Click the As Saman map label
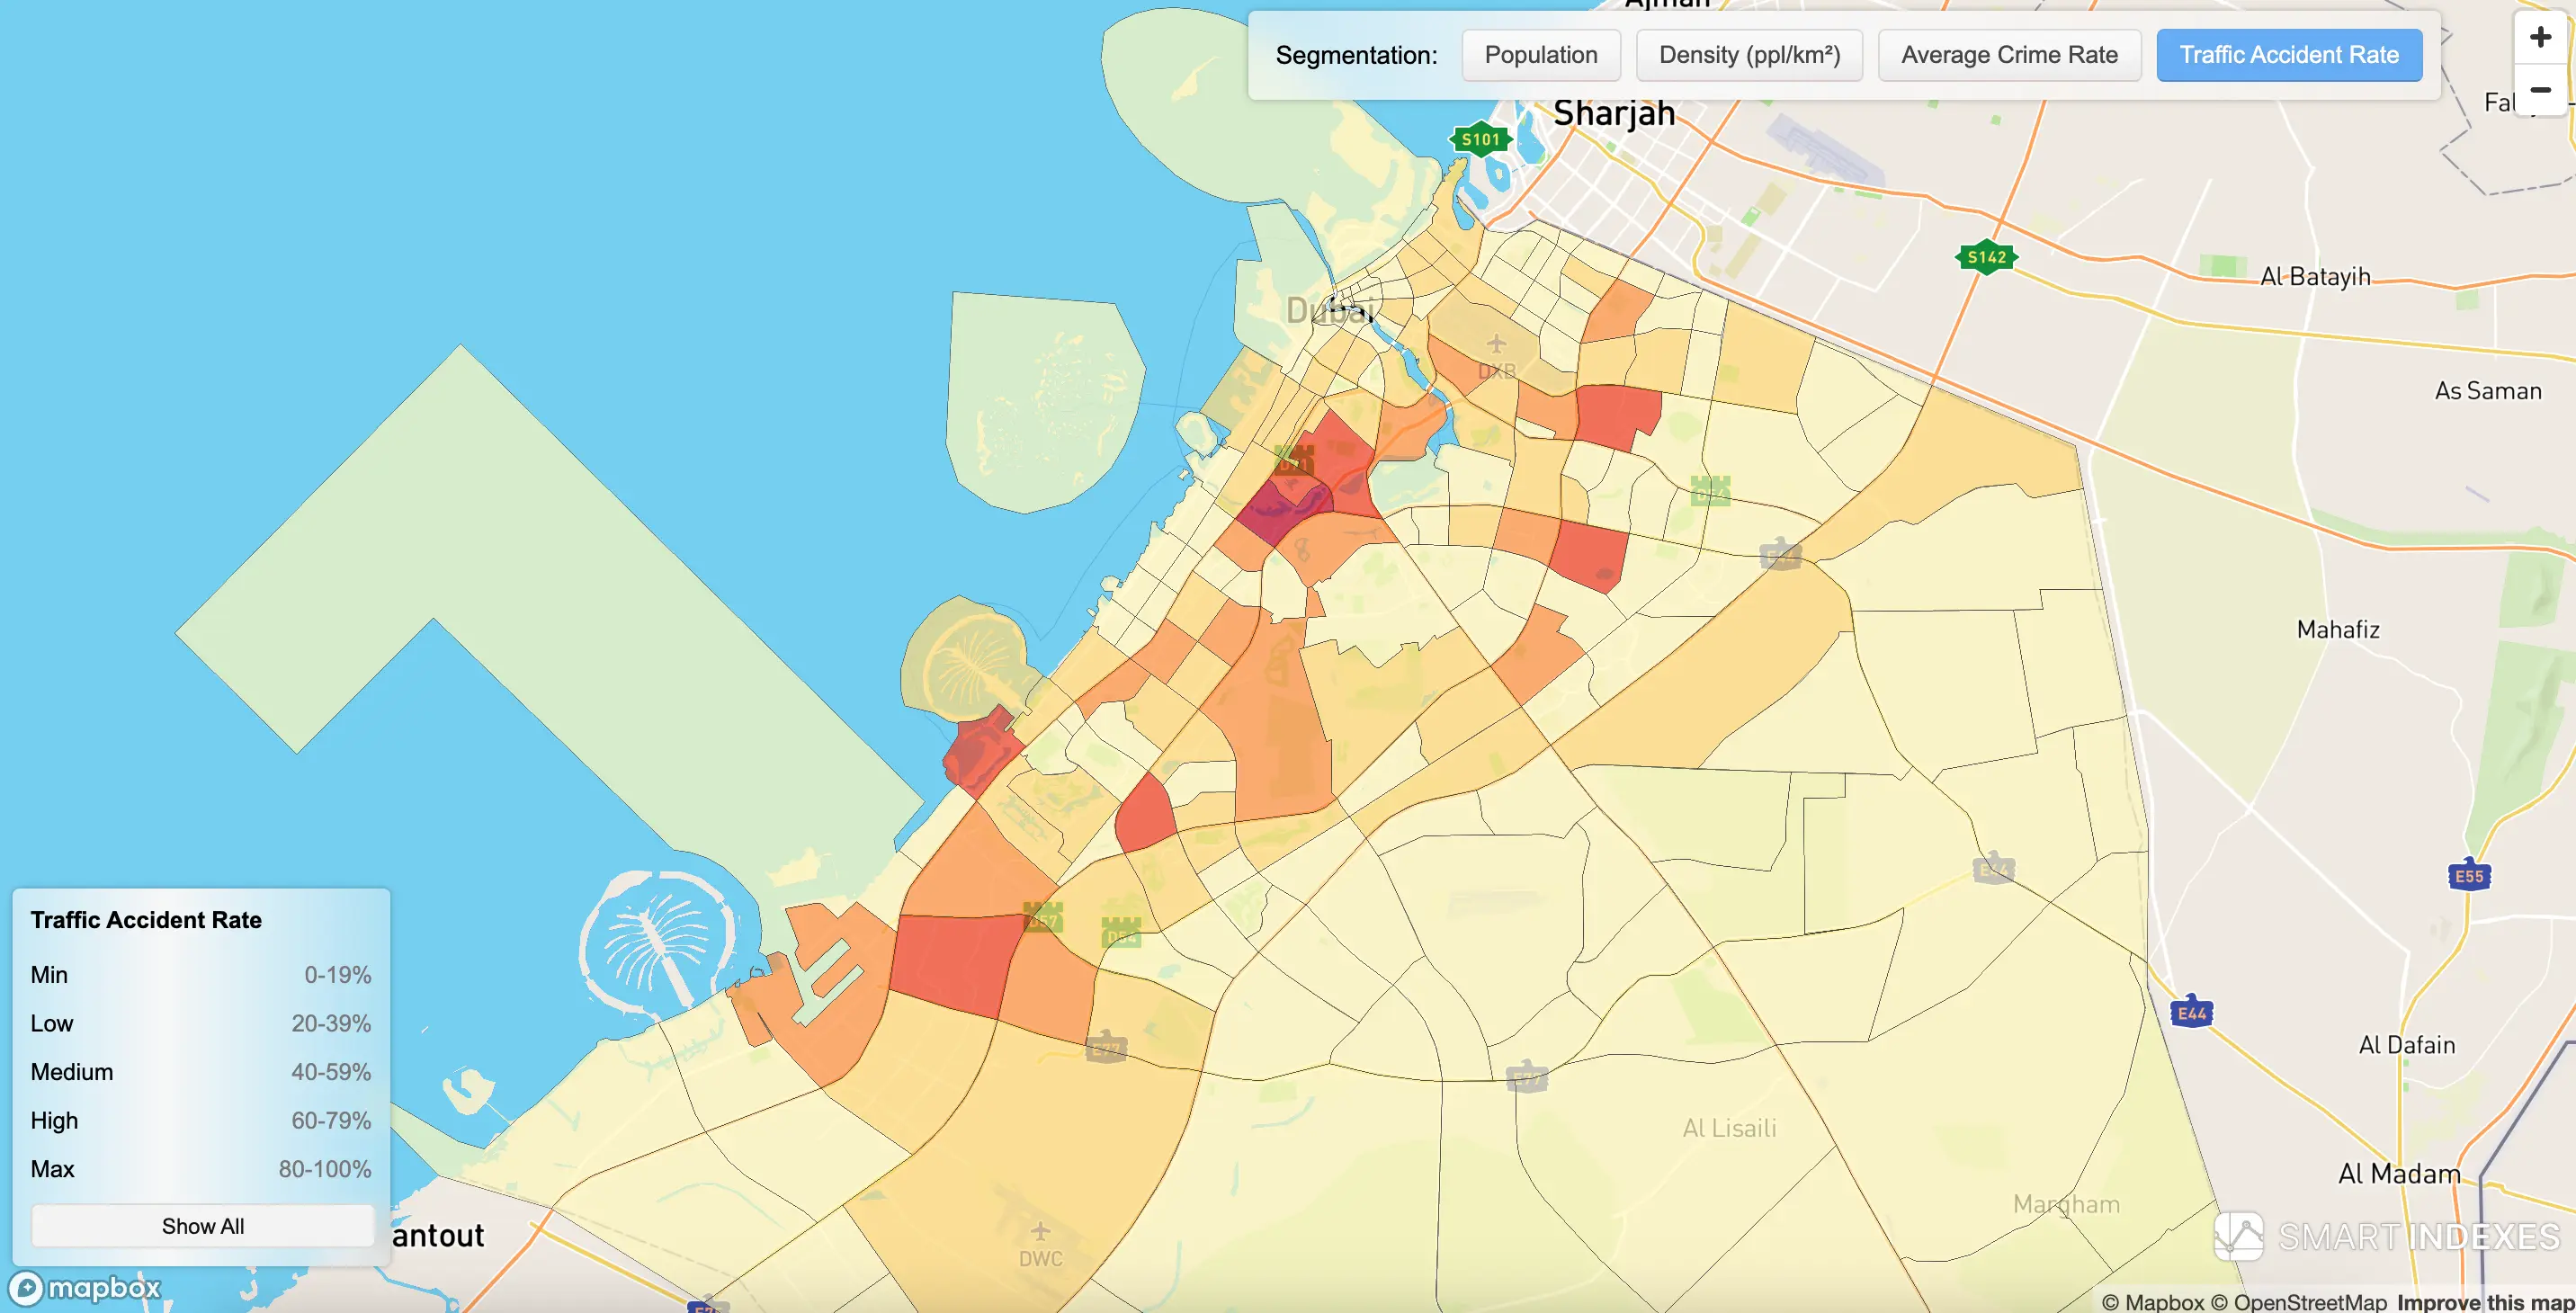The height and width of the screenshot is (1313, 2576). (2488, 390)
